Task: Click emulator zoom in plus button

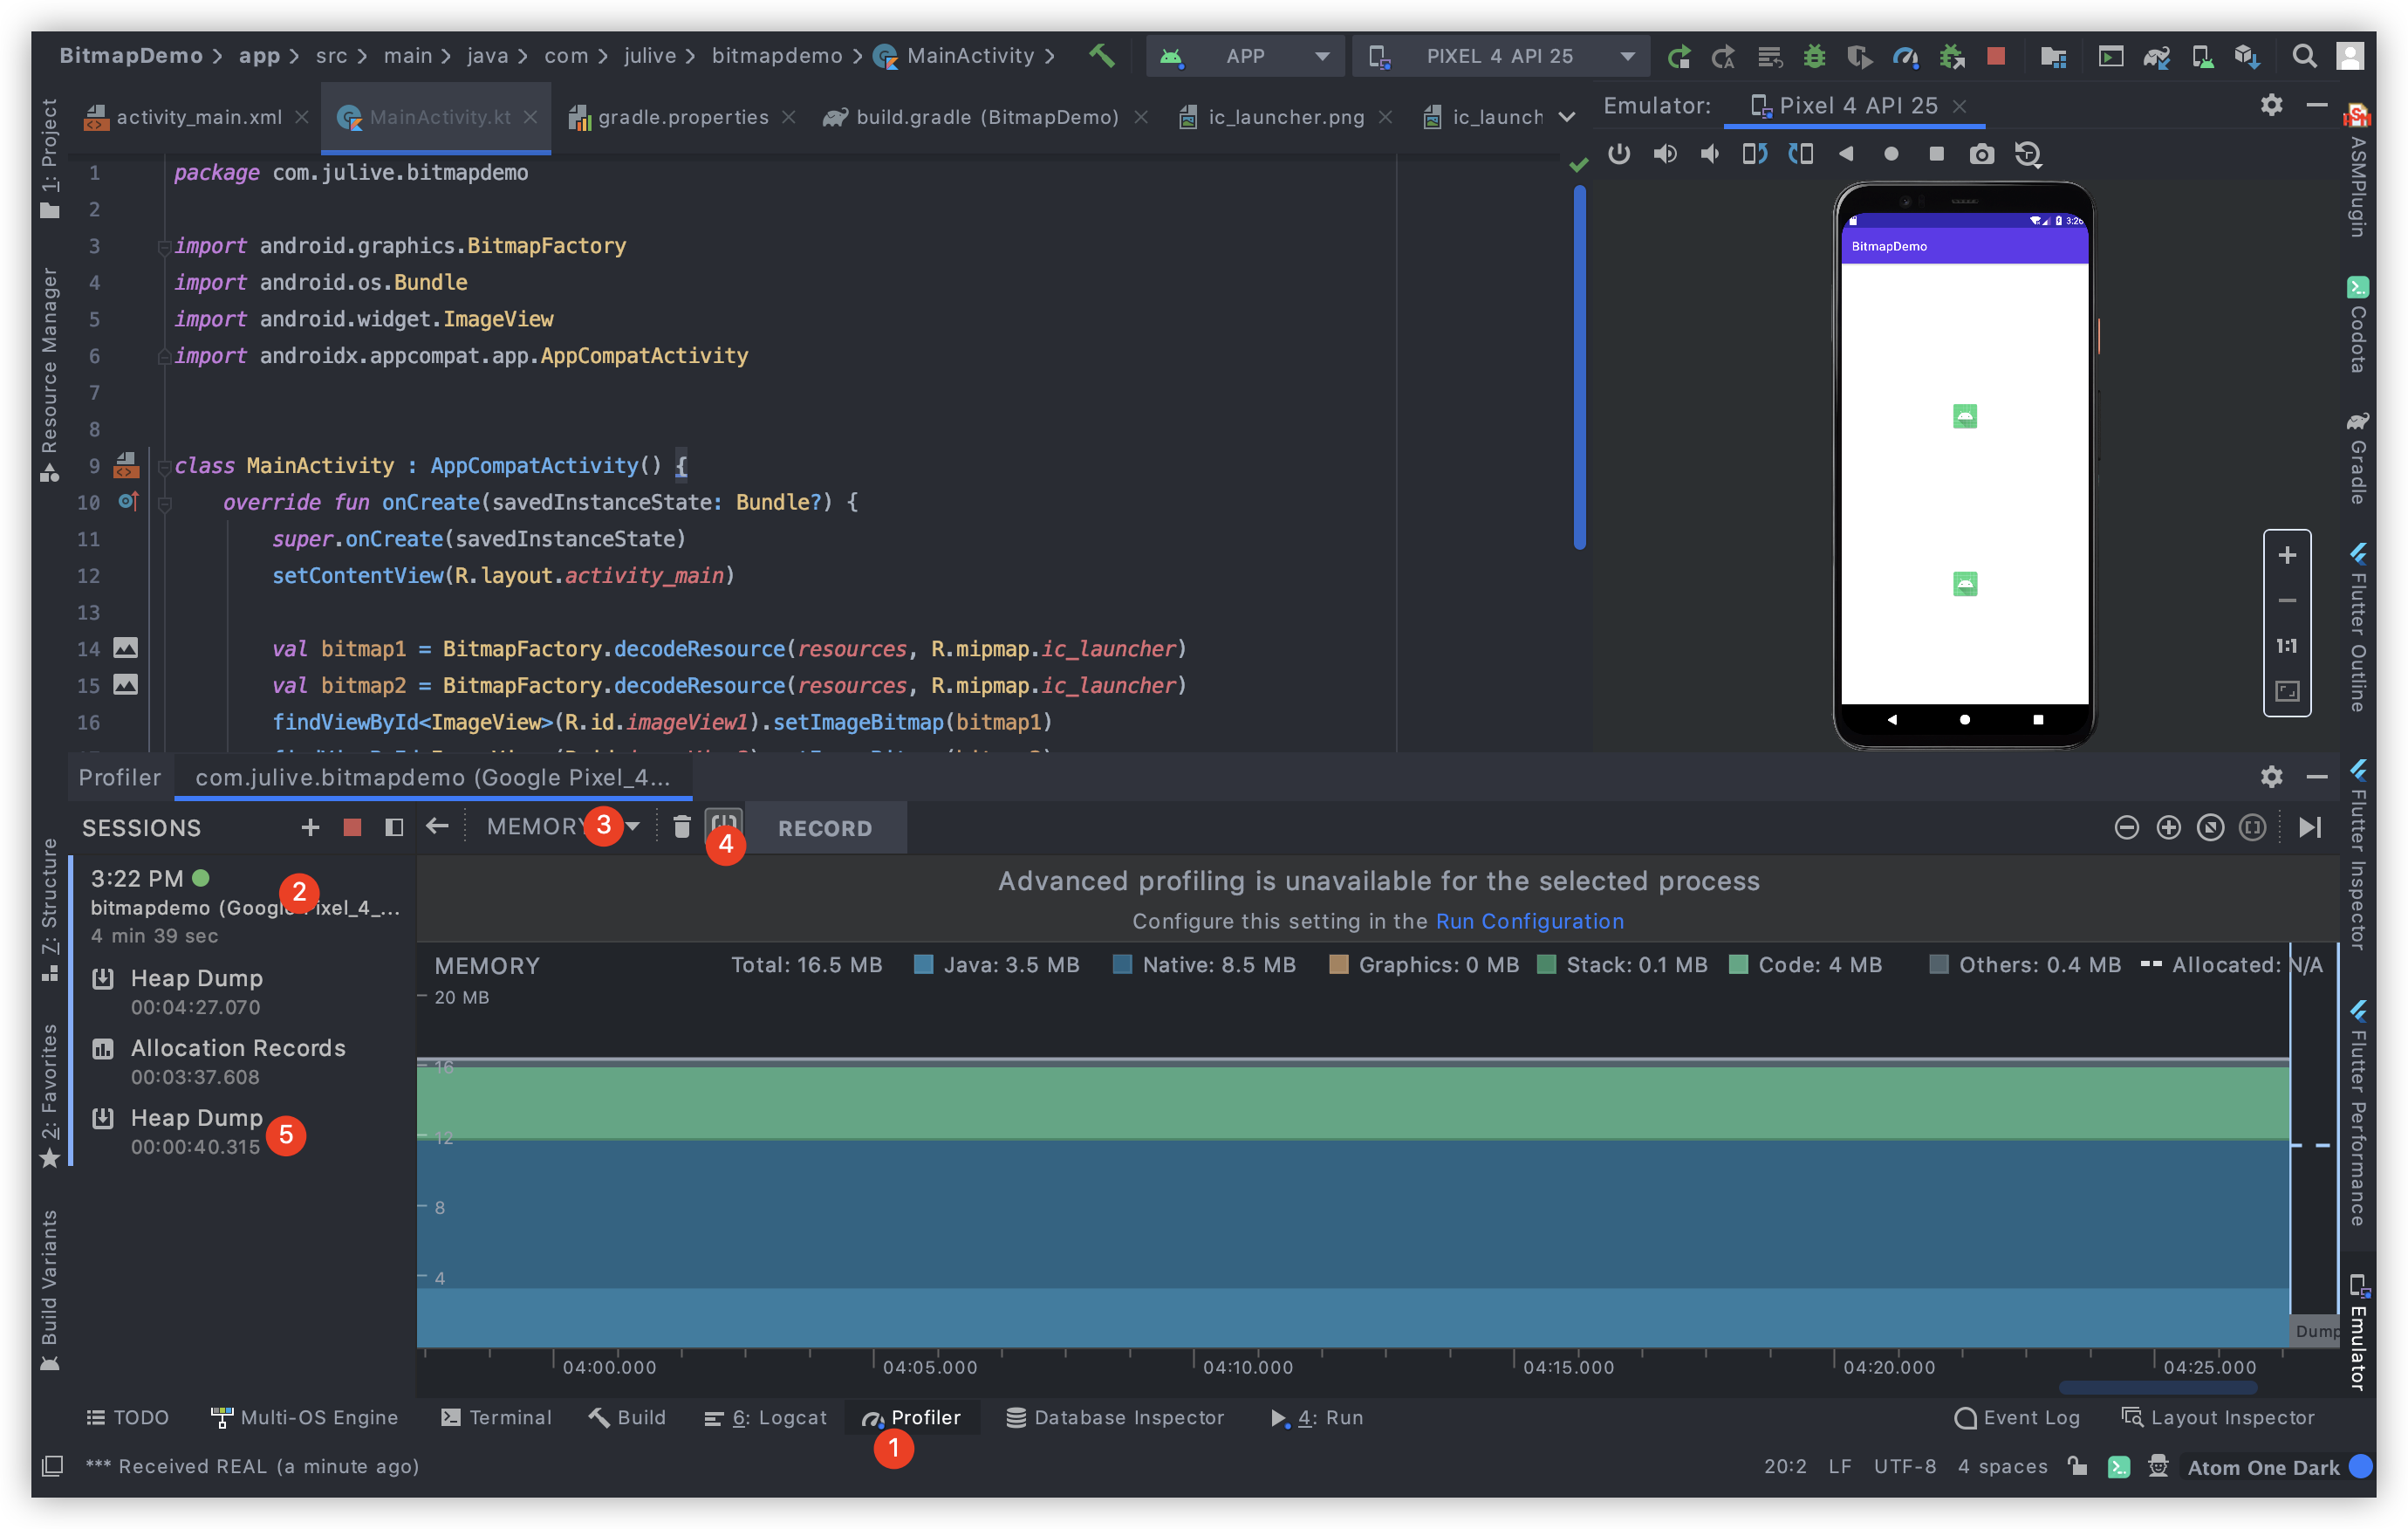Action: tap(2286, 555)
